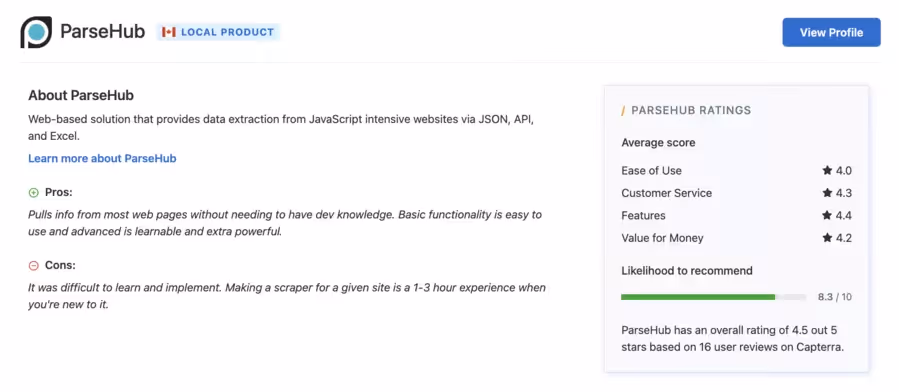This screenshot has width=899, height=392.
Task: Open the View Profile button
Action: (831, 32)
